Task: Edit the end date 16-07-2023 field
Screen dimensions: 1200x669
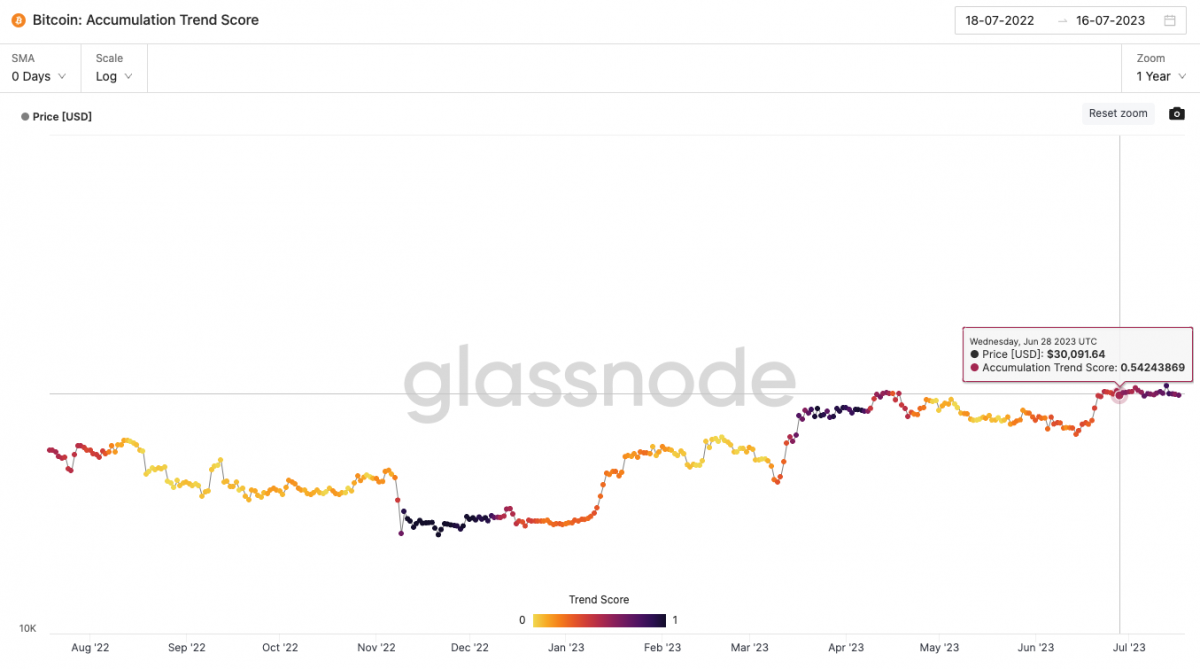Action: tap(1110, 20)
